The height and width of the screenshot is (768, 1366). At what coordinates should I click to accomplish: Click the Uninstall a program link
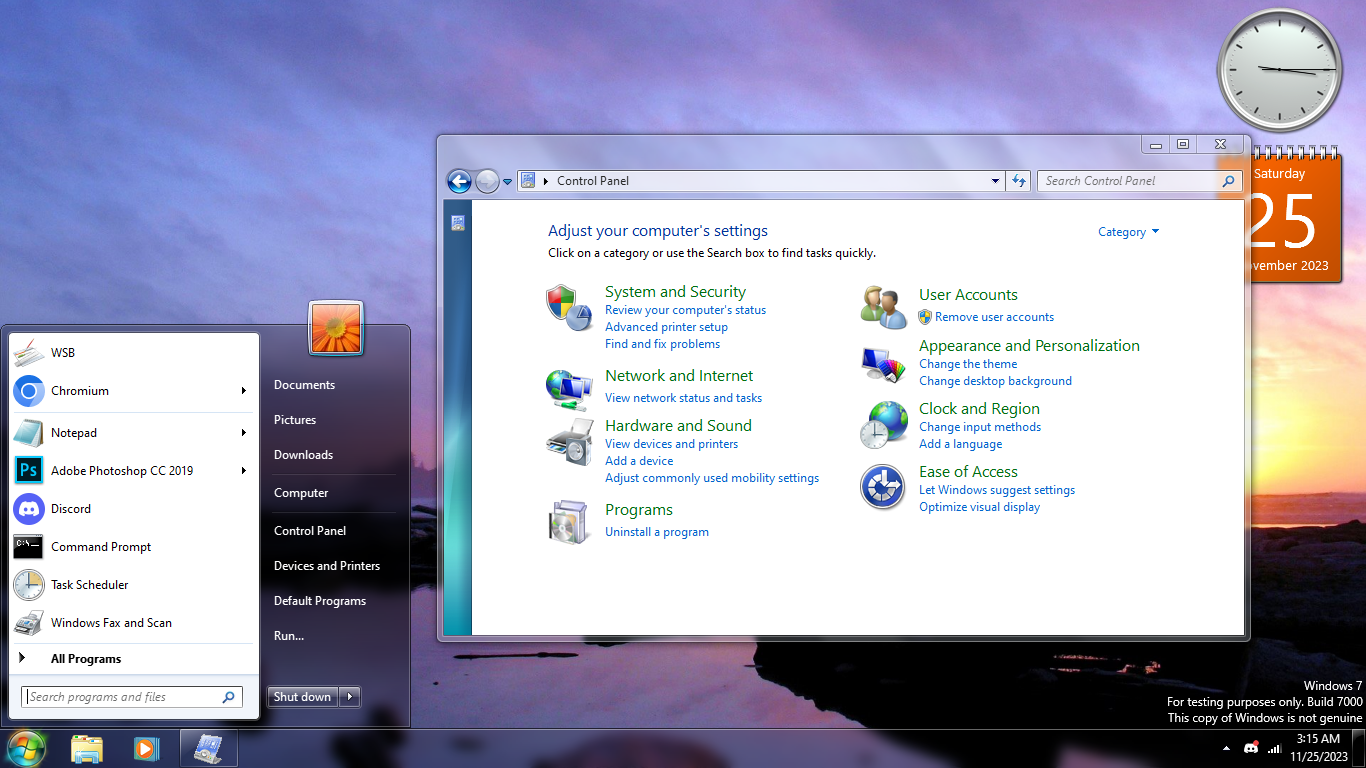[656, 532]
